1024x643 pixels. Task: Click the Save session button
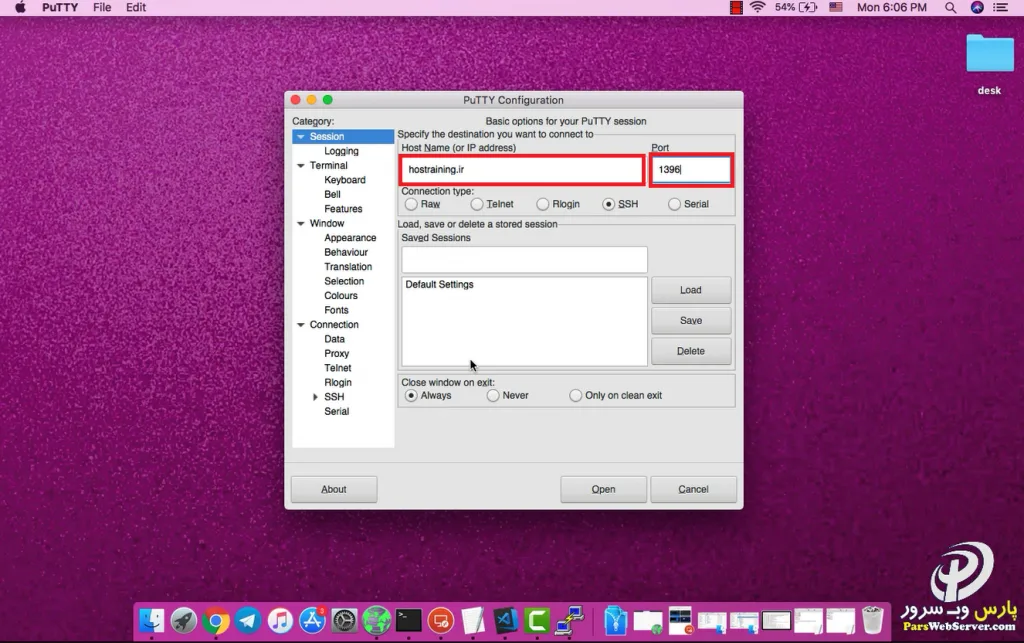point(691,321)
